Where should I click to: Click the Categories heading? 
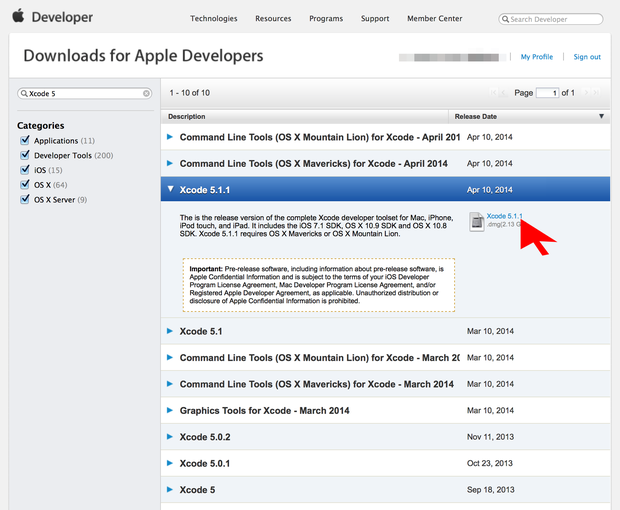41,126
